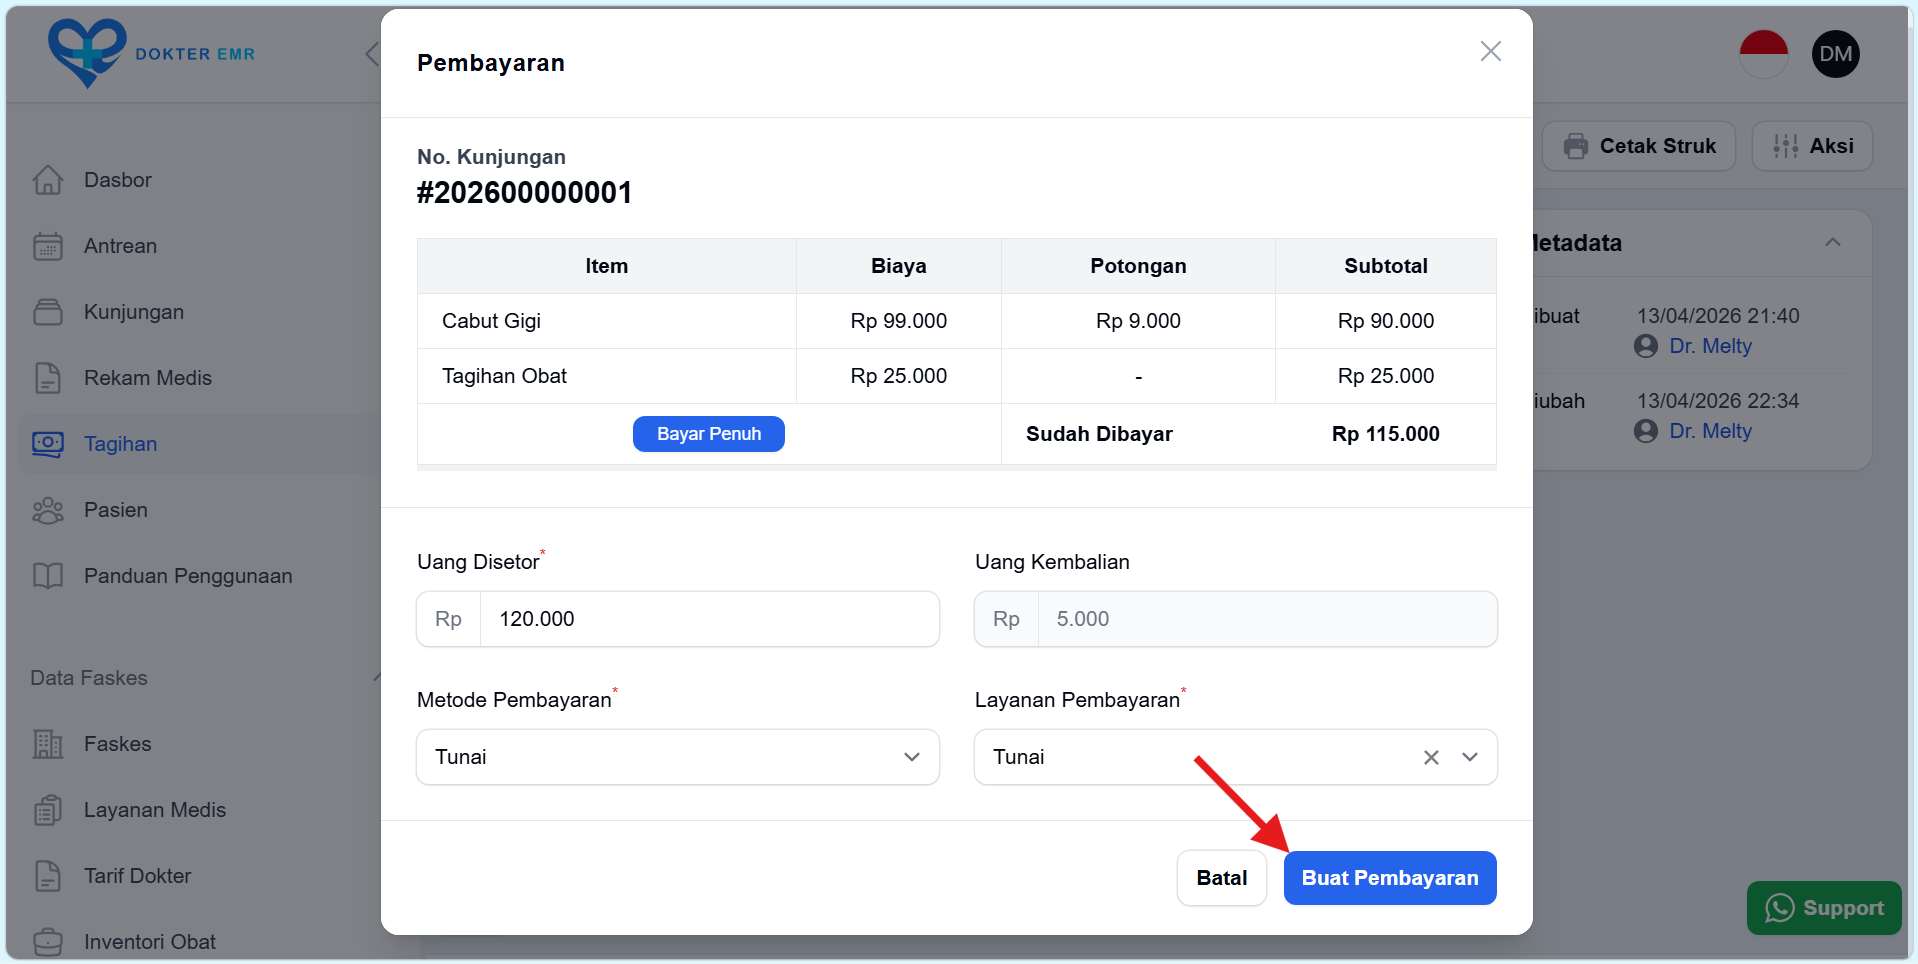
Task: Click the Tarif Dokter document icon
Action: [48, 876]
